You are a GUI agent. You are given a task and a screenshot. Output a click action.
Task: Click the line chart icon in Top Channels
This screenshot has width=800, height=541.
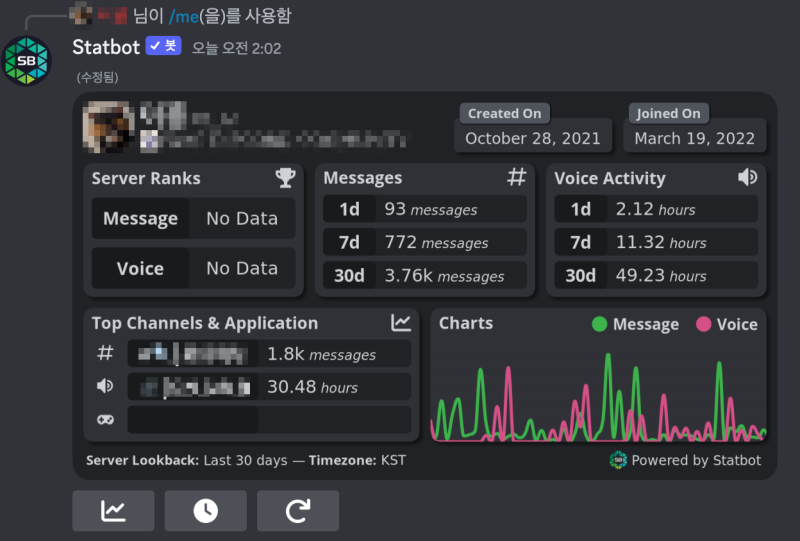click(401, 323)
